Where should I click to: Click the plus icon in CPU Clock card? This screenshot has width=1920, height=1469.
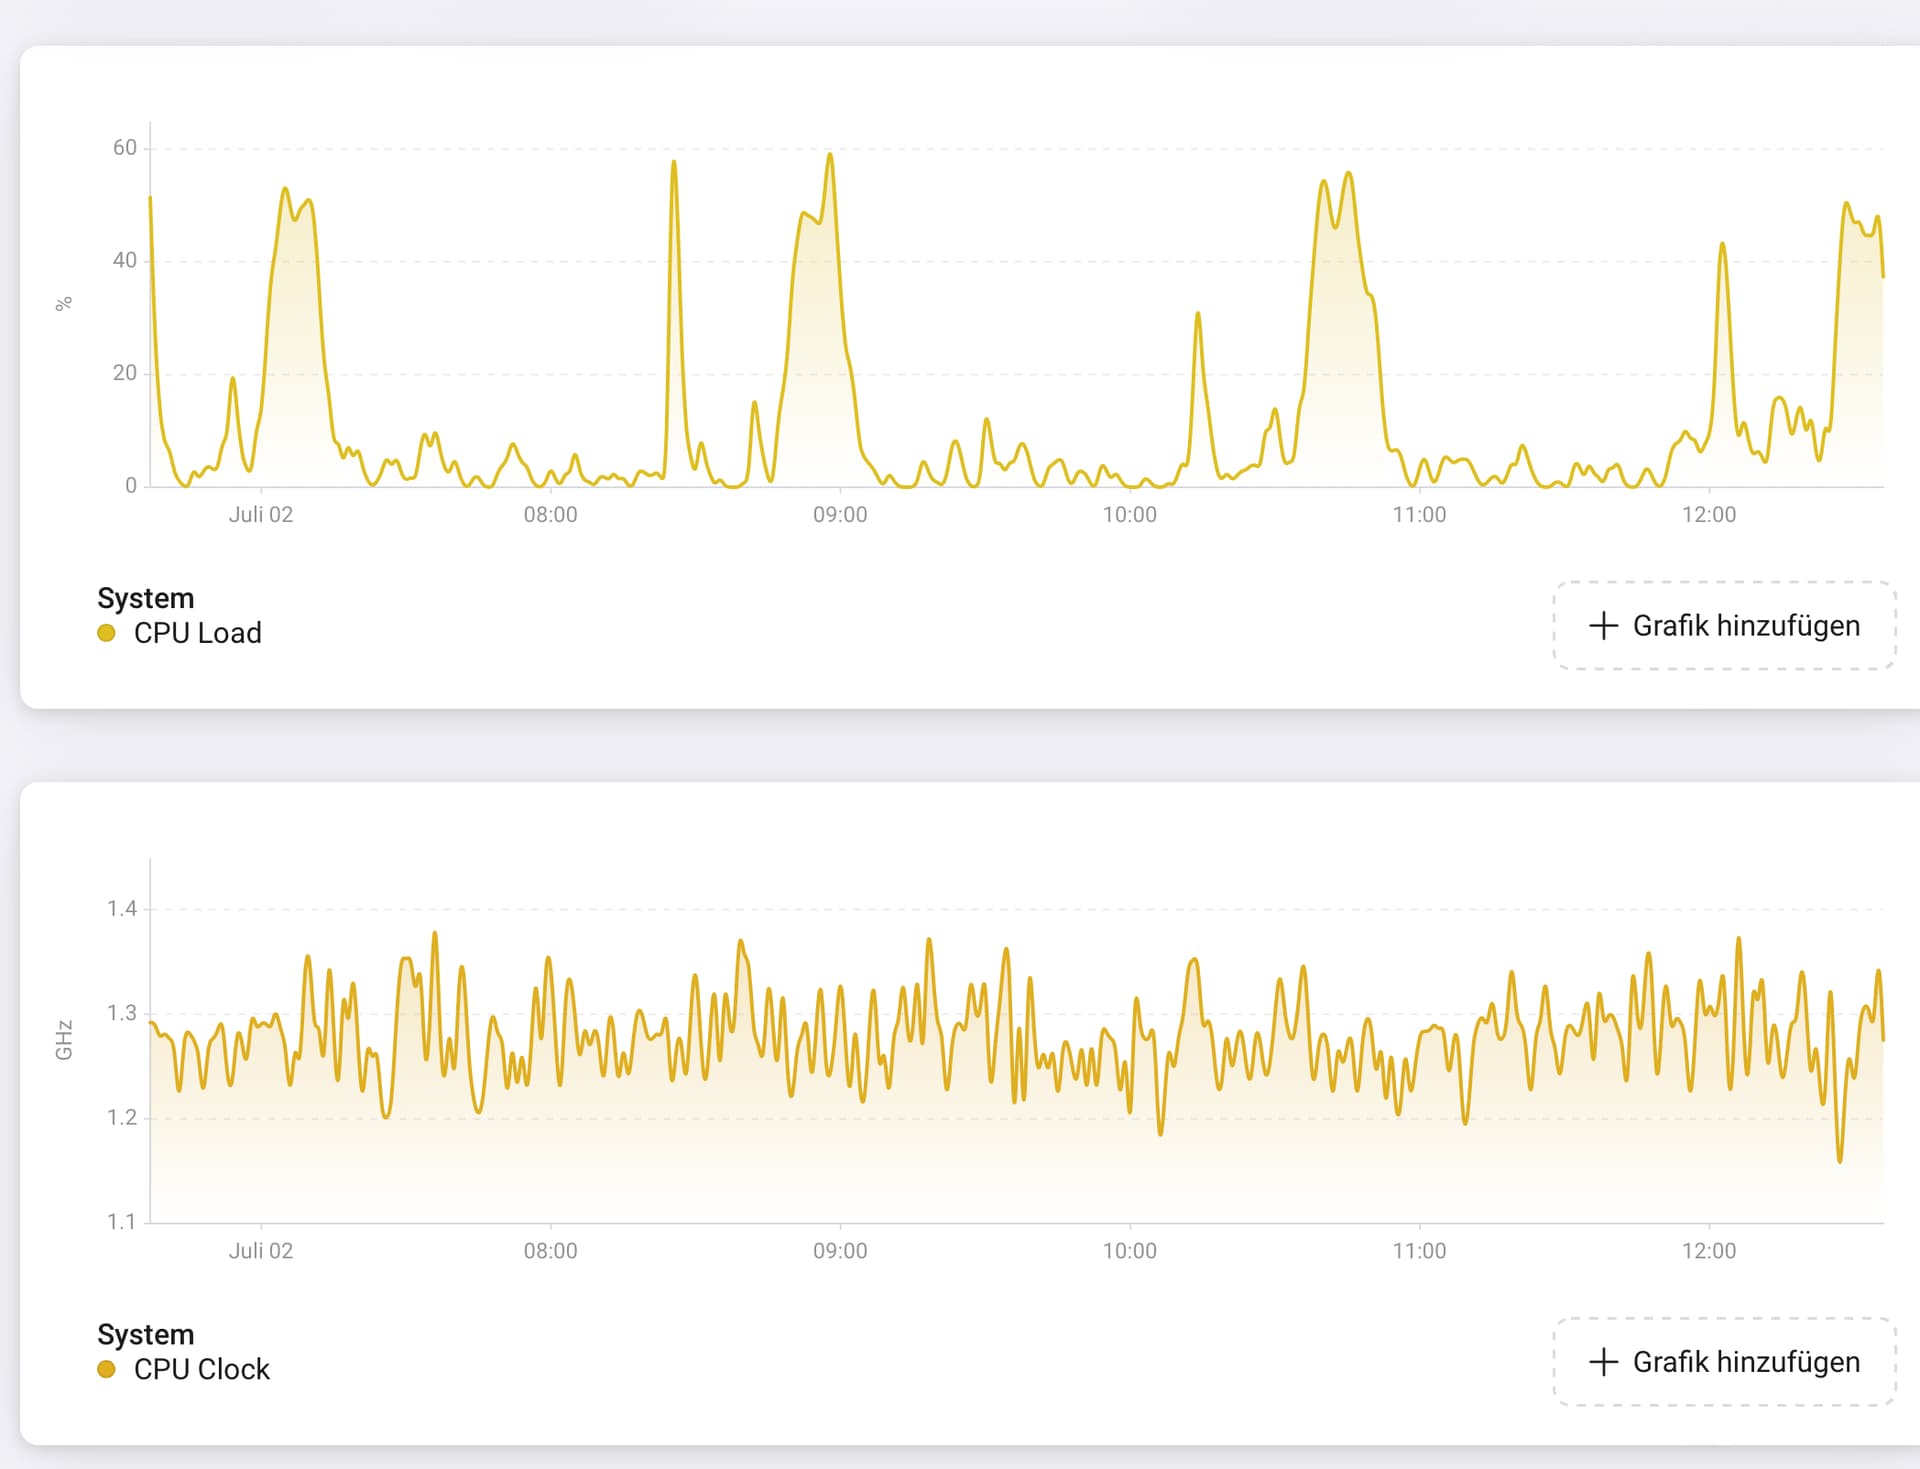click(x=1603, y=1362)
